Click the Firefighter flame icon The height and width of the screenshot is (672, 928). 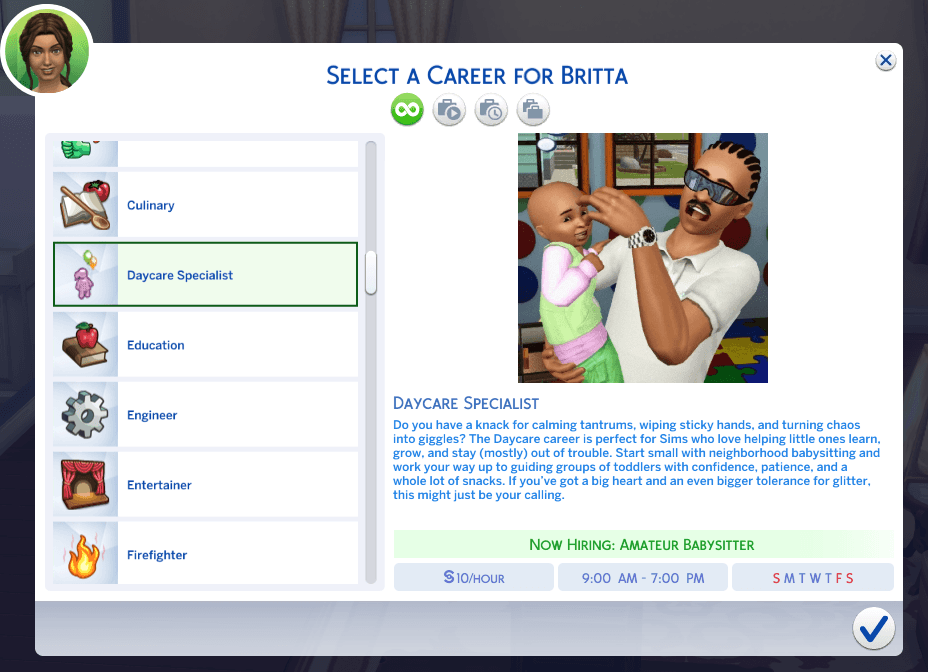coord(85,554)
